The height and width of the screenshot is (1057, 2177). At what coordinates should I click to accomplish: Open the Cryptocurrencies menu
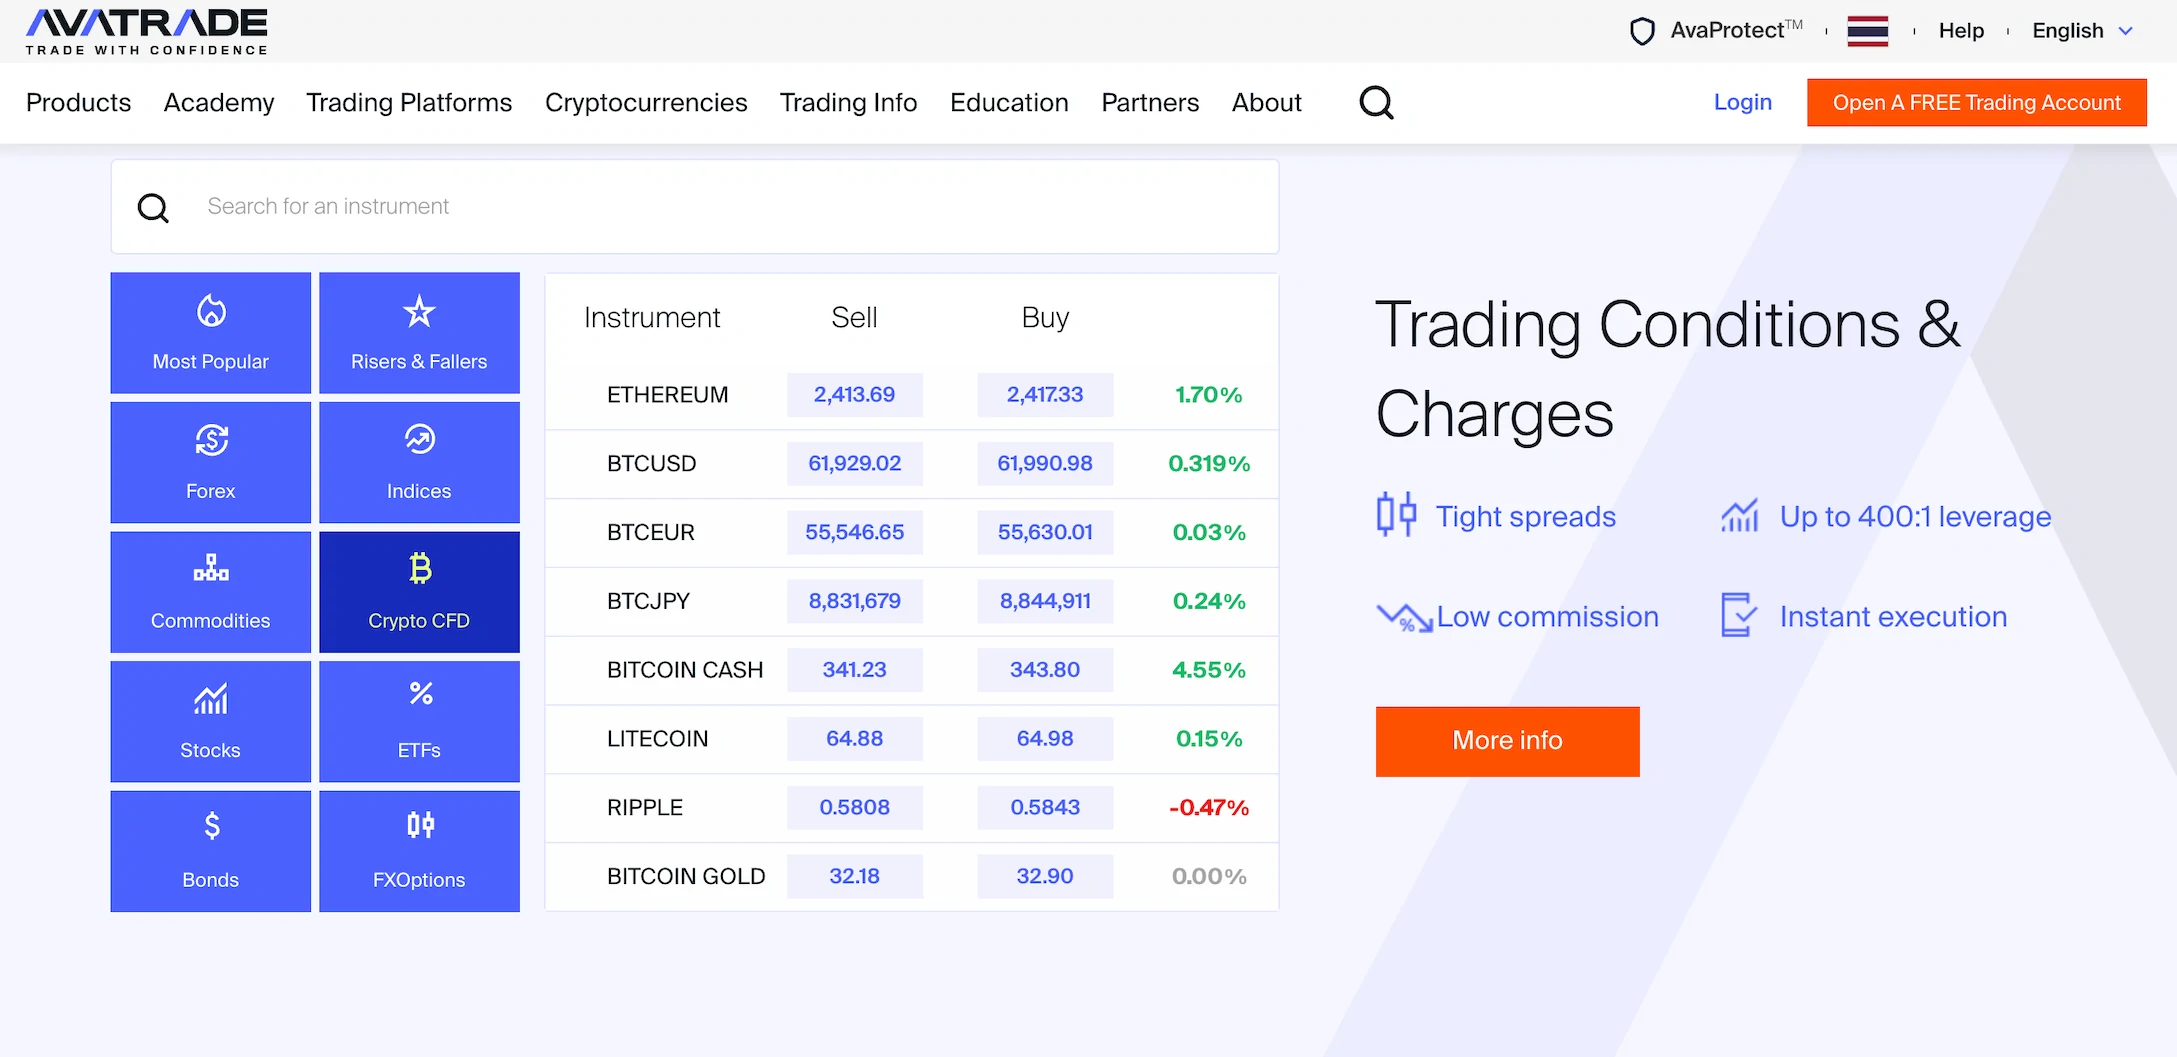coord(646,102)
